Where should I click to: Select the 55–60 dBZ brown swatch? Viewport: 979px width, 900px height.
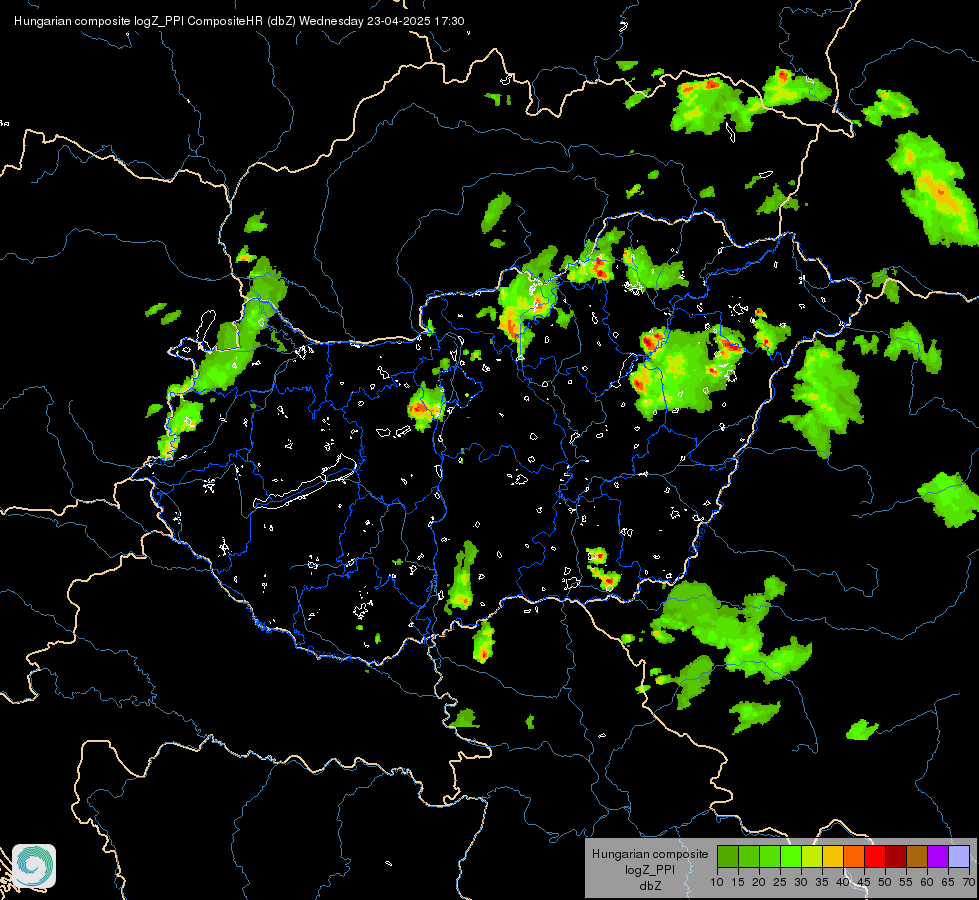(917, 856)
